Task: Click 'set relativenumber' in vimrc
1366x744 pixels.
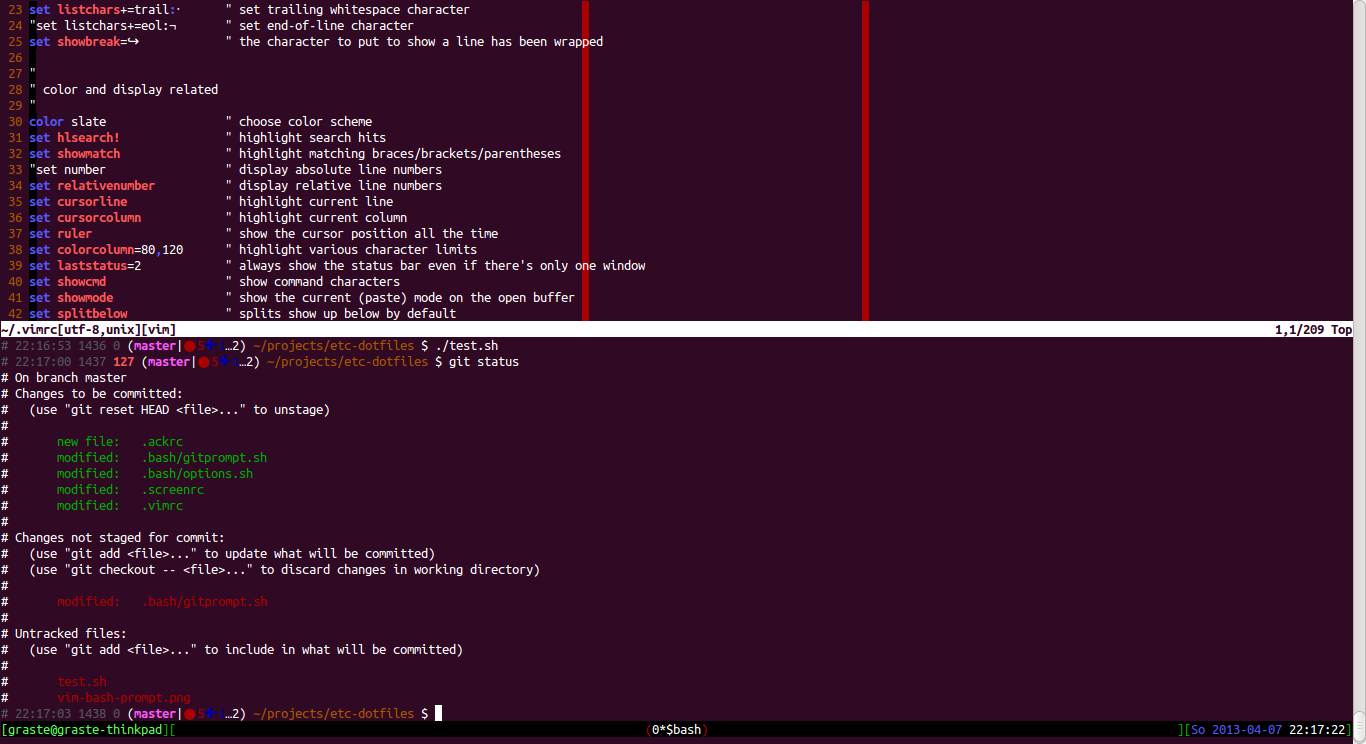Action: [x=92, y=185]
